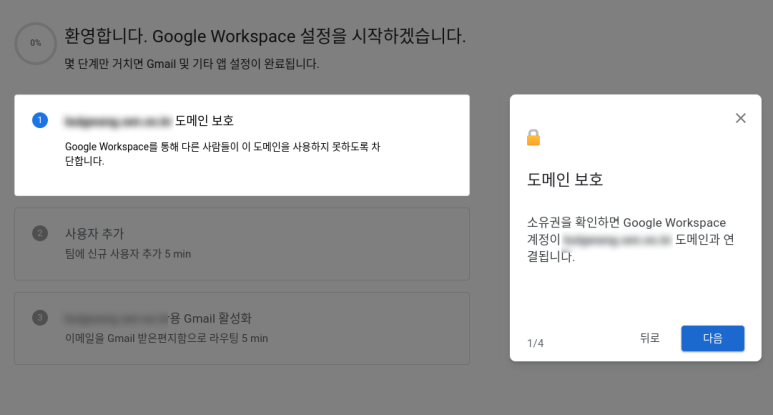Screen dimensions: 773x415
Task: Open the 사용자 추가 step card
Action: [x=242, y=244]
